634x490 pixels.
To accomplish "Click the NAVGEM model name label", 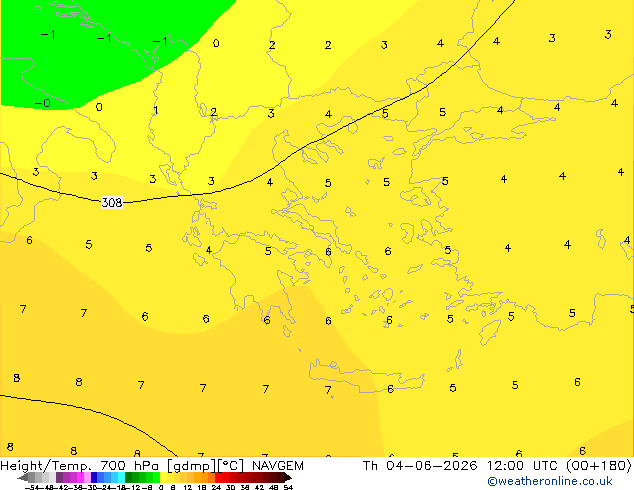I will [x=278, y=466].
